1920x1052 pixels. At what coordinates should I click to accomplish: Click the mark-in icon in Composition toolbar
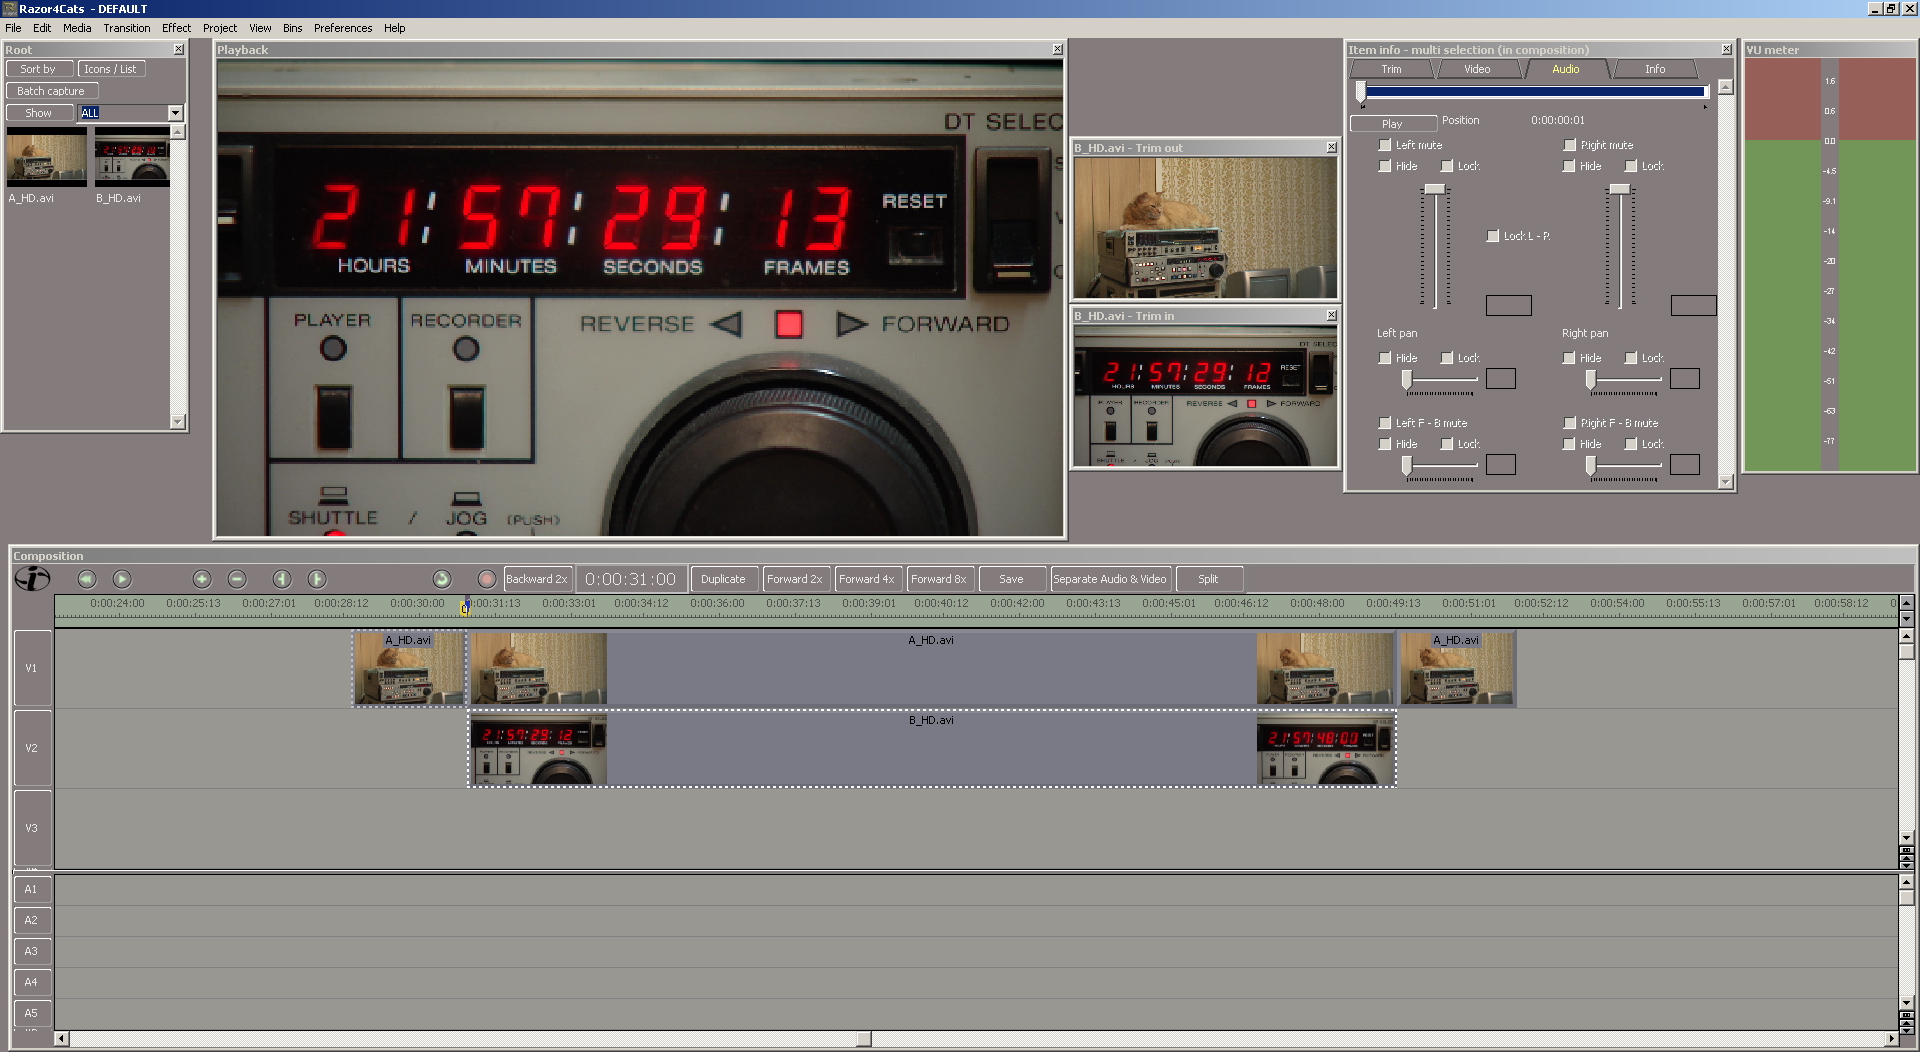pos(282,579)
